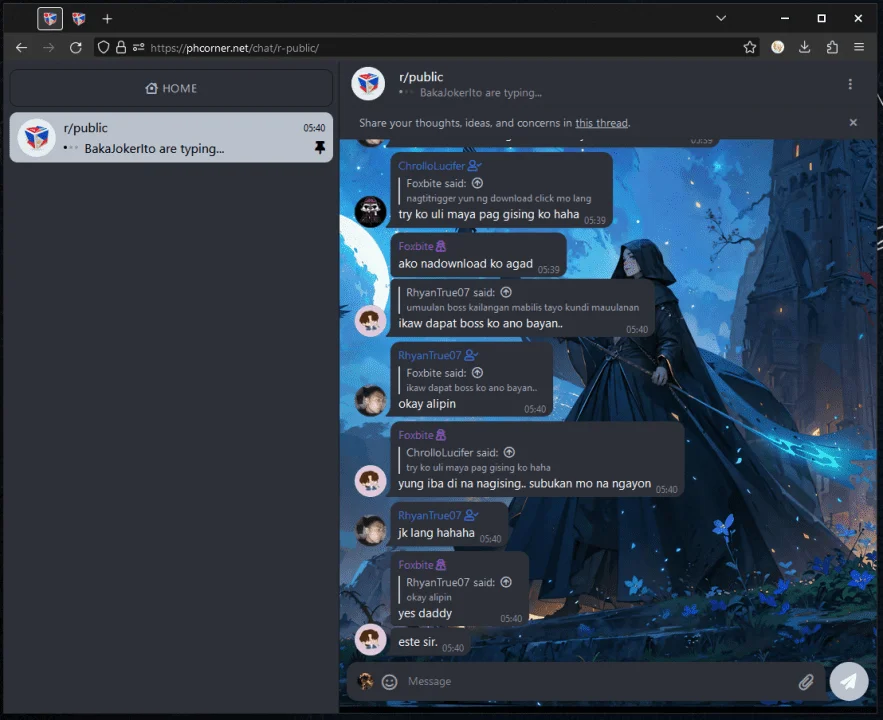Click the 'este sir.' message bubble

(x=430, y=643)
